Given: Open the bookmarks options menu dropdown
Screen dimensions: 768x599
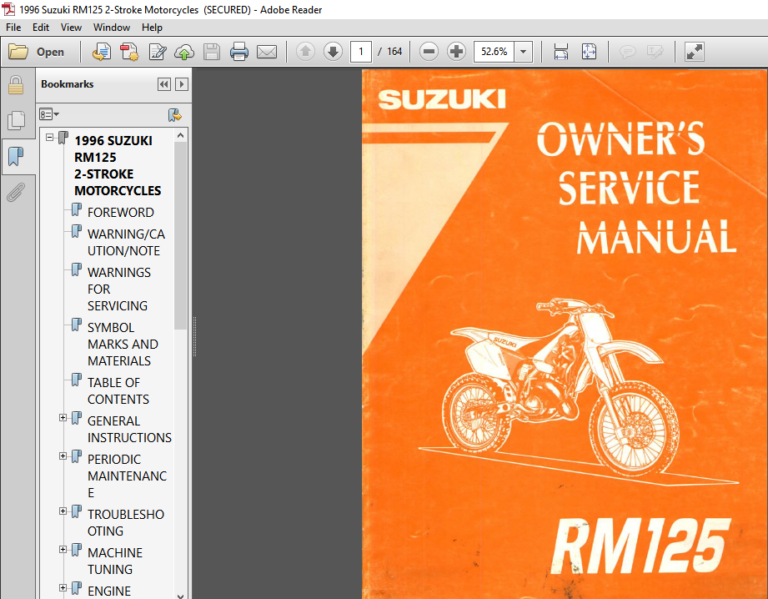Looking at the screenshot, I should click(48, 115).
